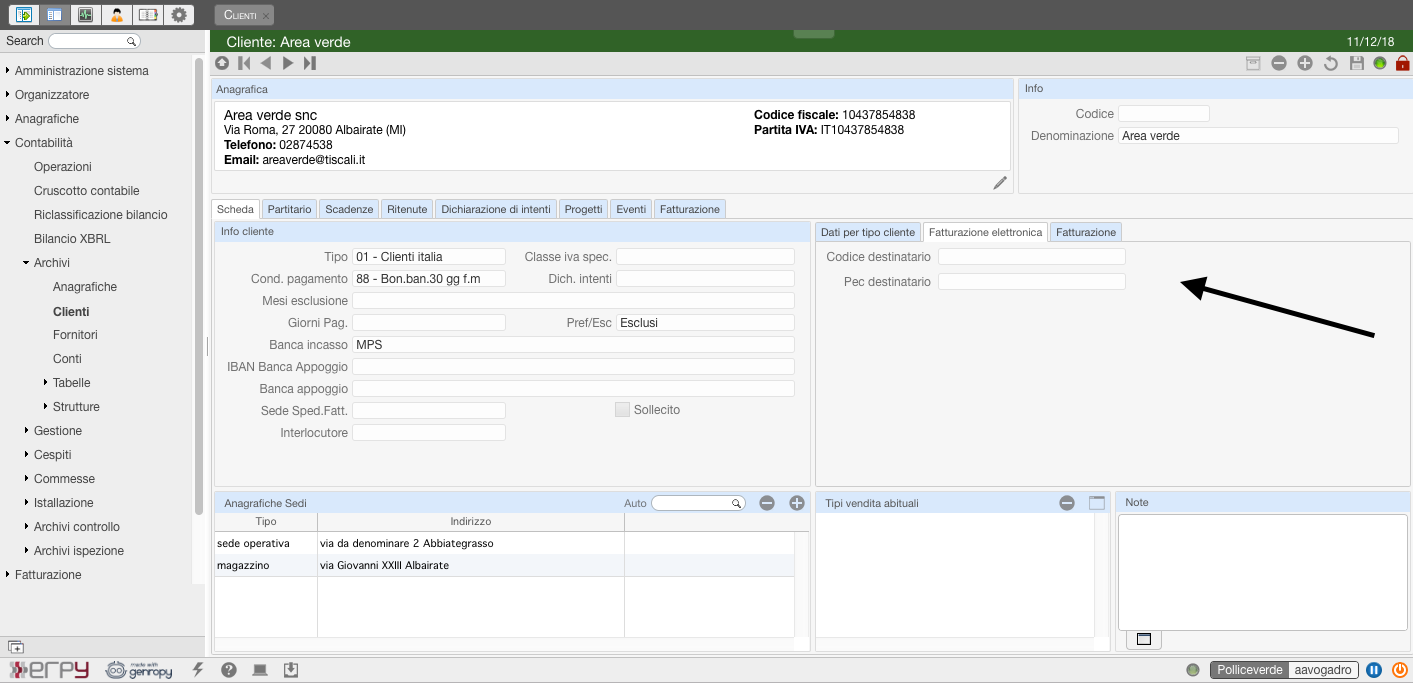Open Dati per tipo cliente tab
The height and width of the screenshot is (683, 1413).
[868, 232]
